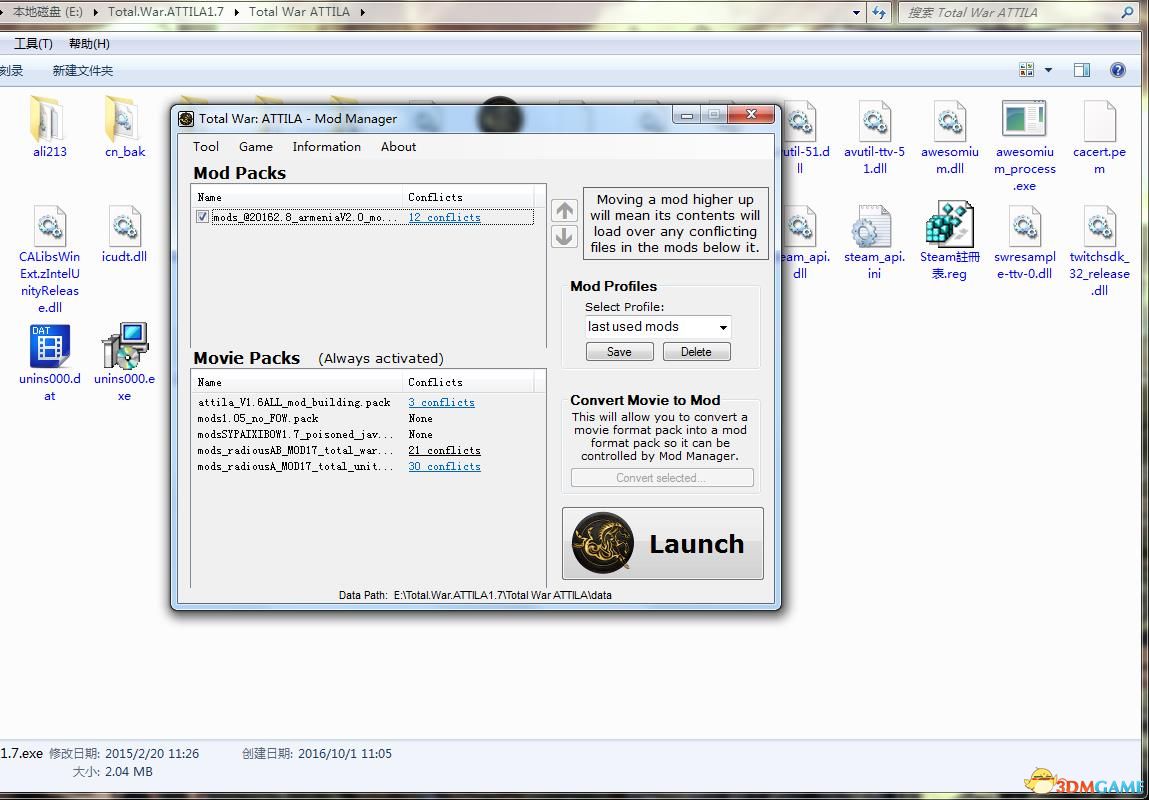
Task: Open Explorer's 工具(T) menu
Action: click(x=33, y=44)
